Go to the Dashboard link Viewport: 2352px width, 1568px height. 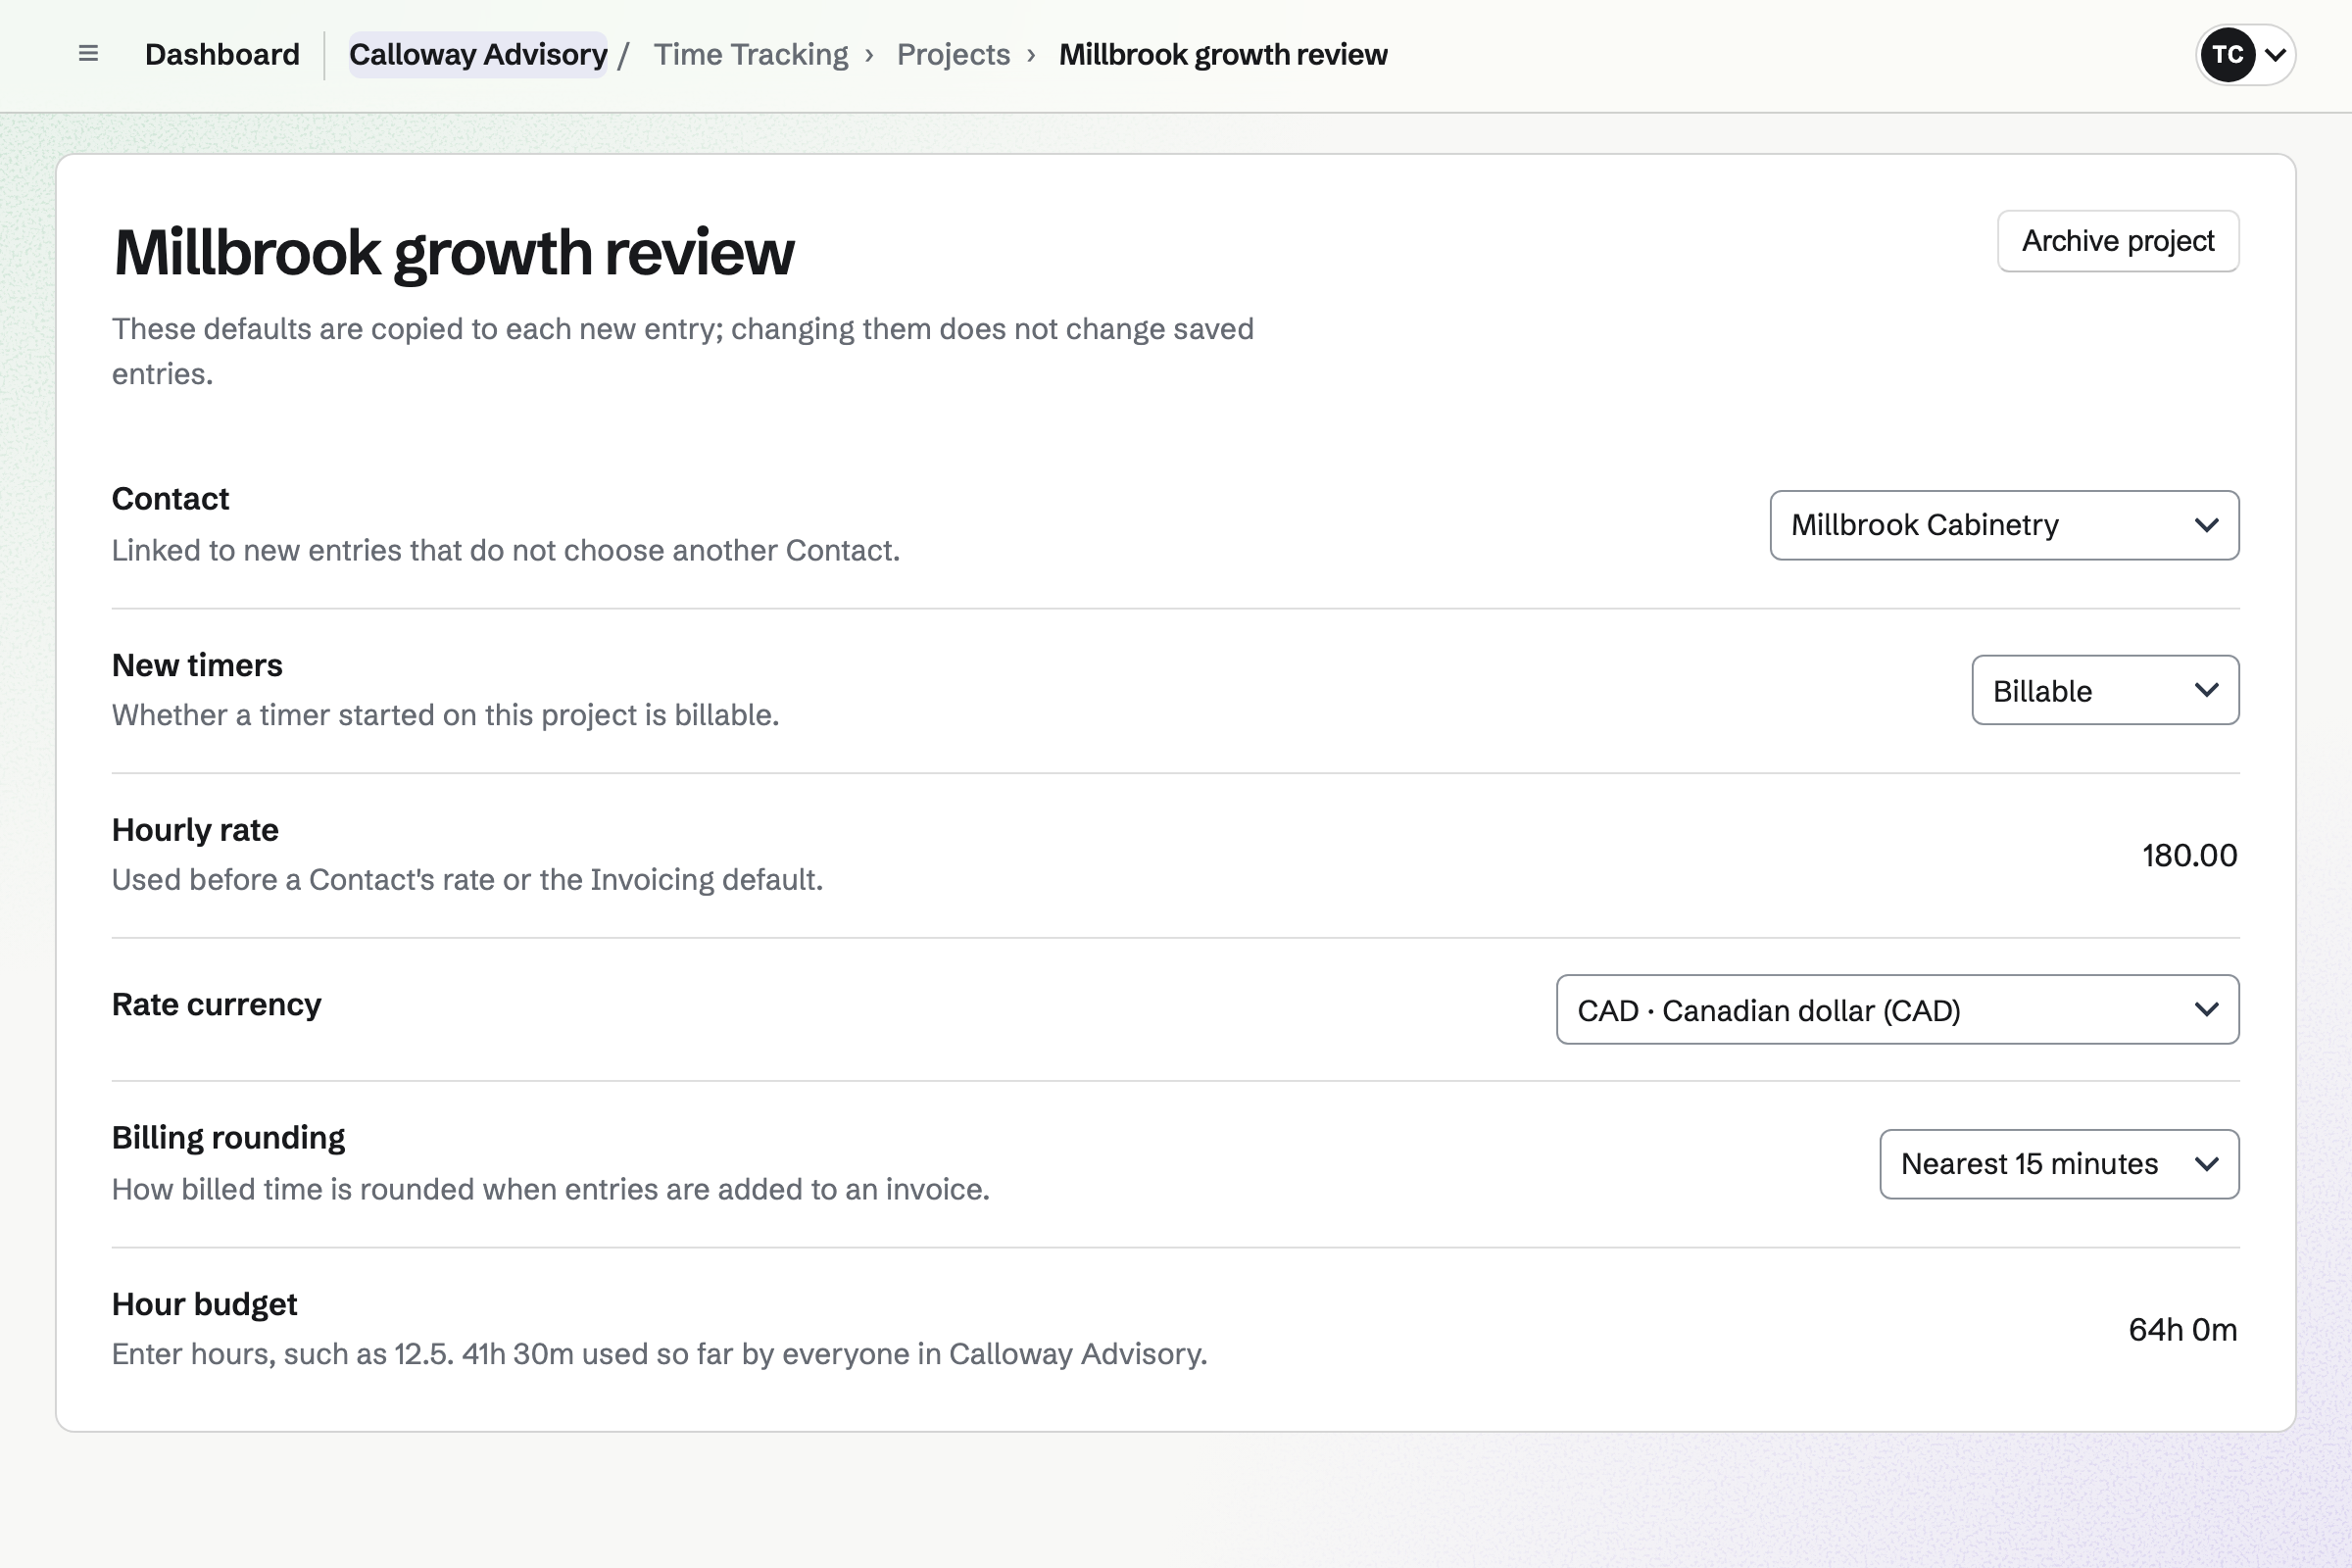click(222, 54)
